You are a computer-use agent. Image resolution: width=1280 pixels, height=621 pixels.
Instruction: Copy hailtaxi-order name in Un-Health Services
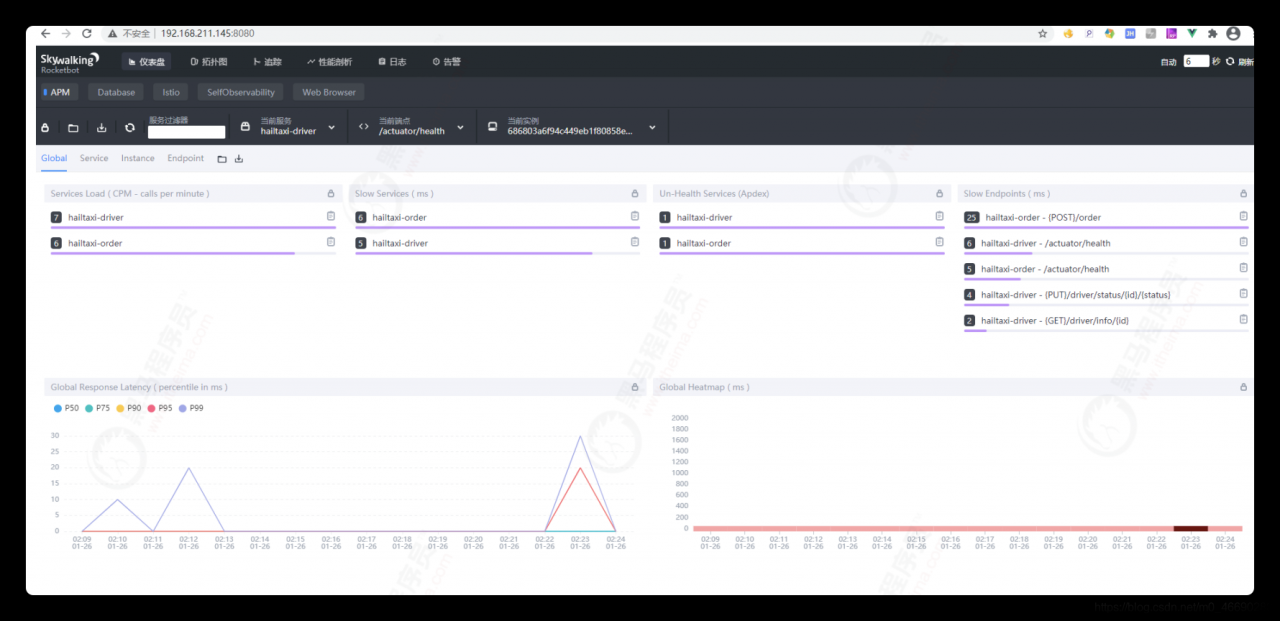pyautogui.click(x=939, y=242)
